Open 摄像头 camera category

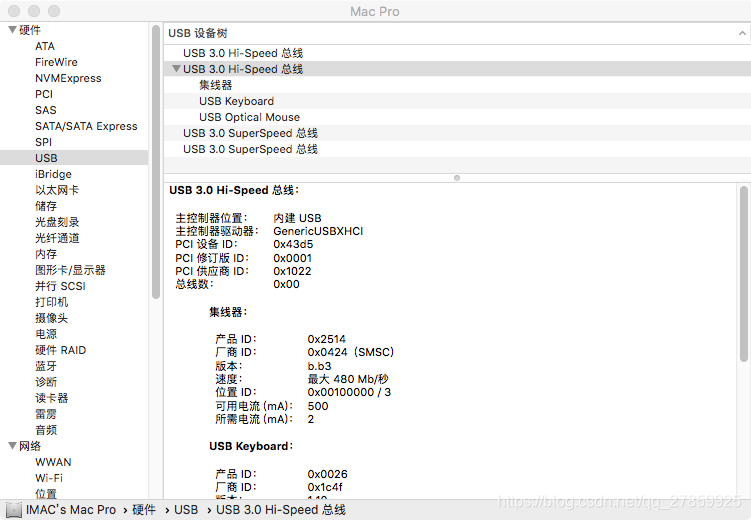pyautogui.click(x=52, y=318)
